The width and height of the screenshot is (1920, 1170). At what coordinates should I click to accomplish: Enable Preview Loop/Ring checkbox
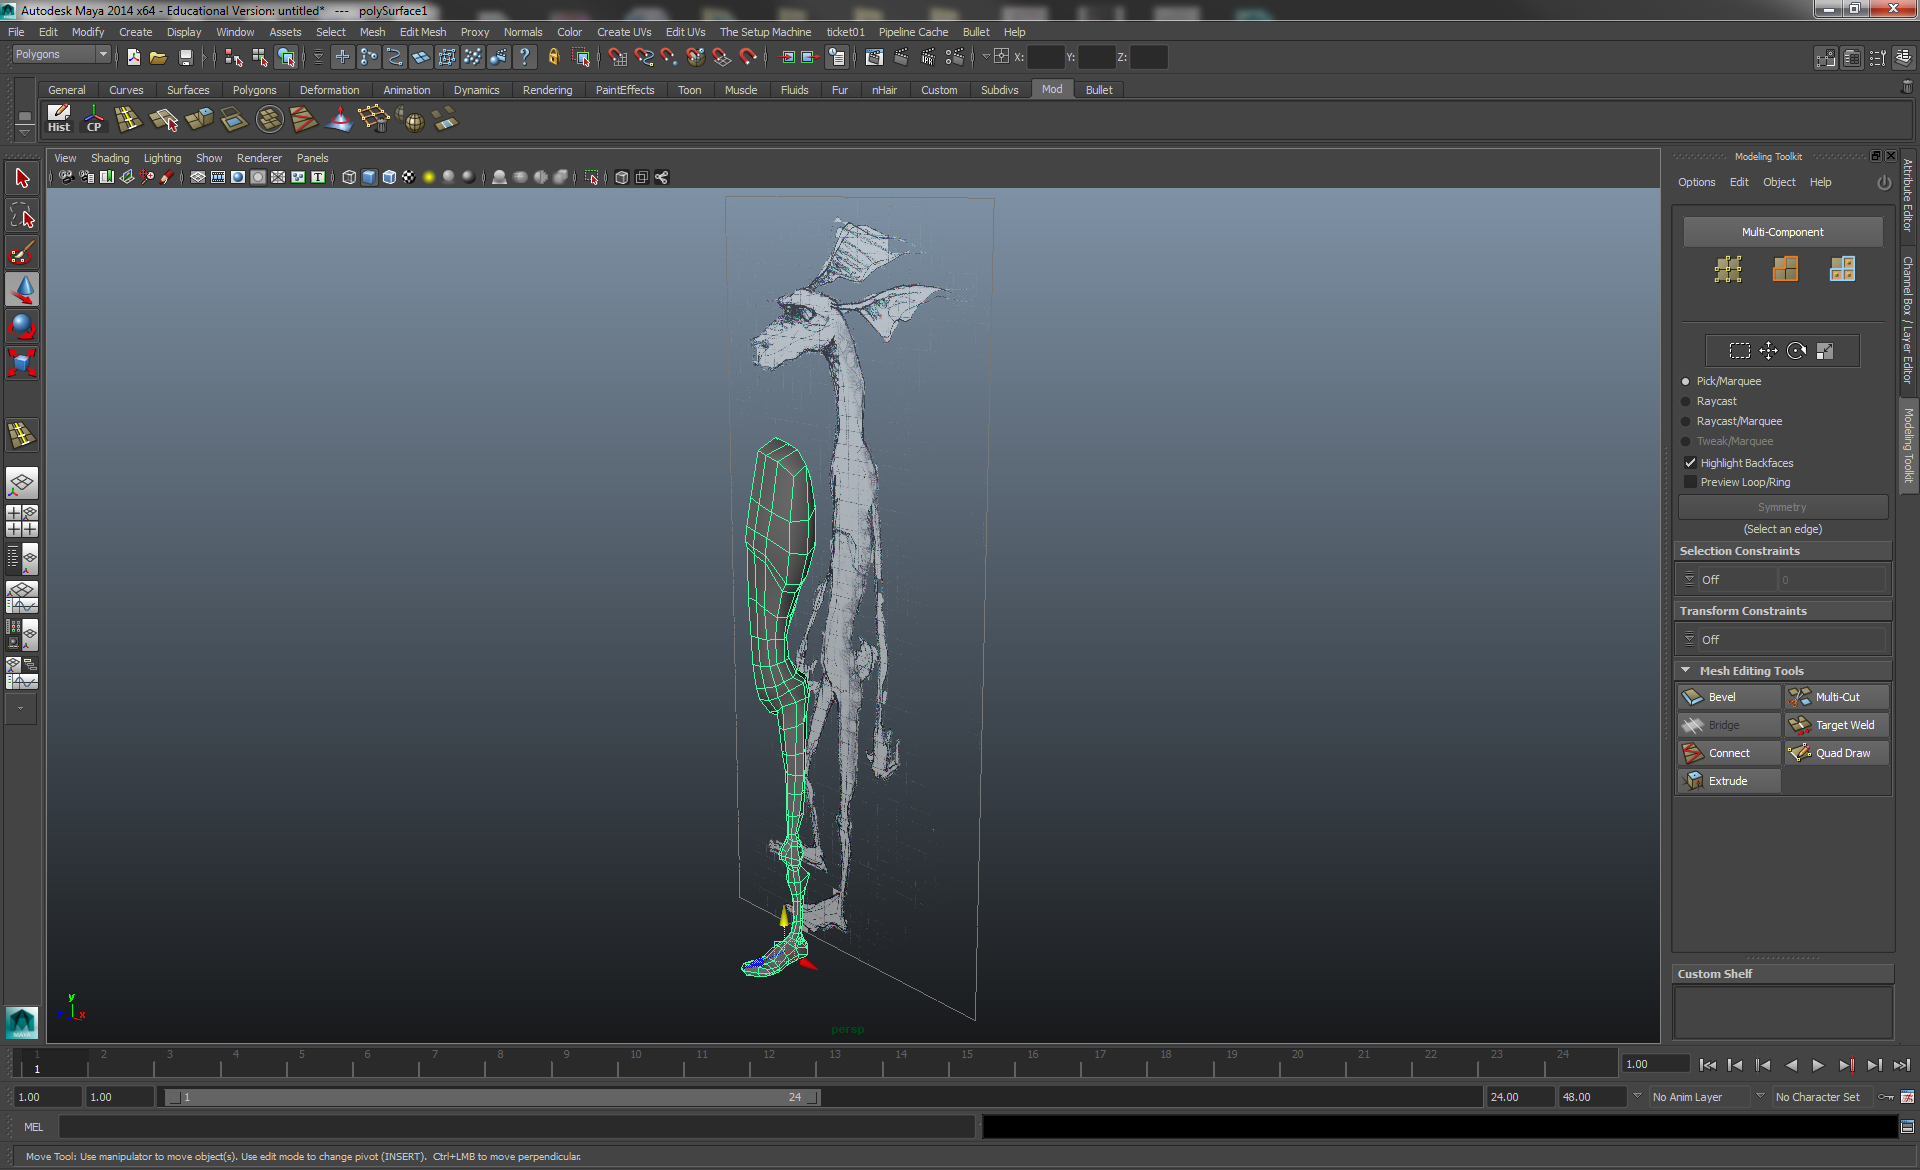(x=1691, y=482)
